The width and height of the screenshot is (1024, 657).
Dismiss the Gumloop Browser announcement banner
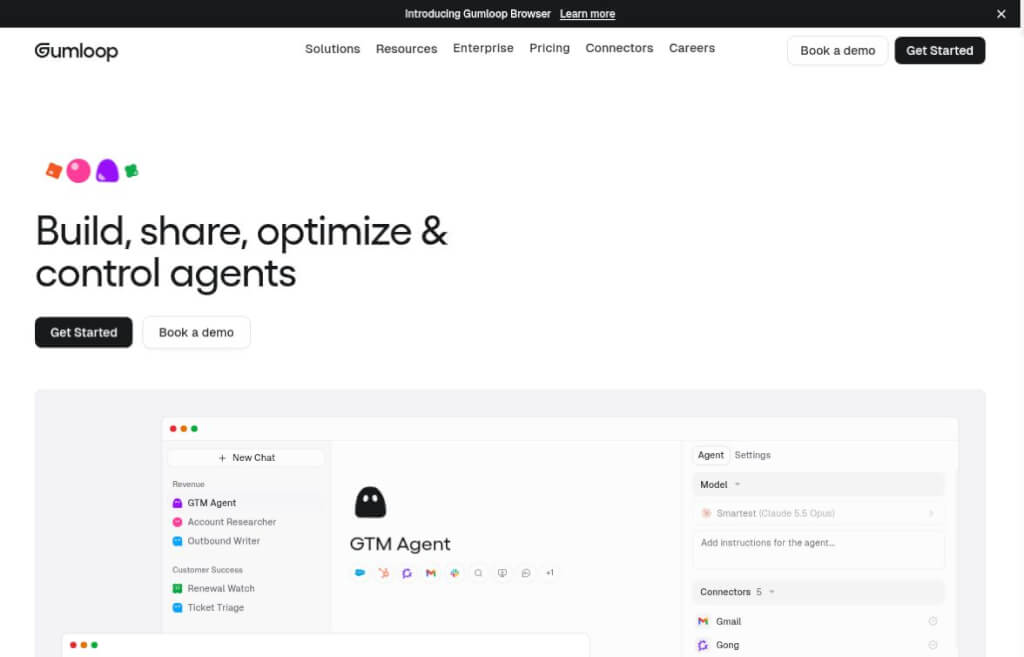1001,14
